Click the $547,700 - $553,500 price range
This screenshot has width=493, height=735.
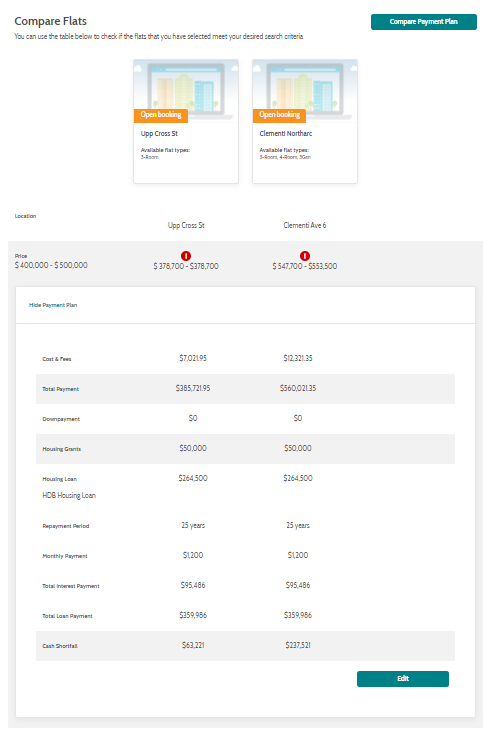[305, 266]
